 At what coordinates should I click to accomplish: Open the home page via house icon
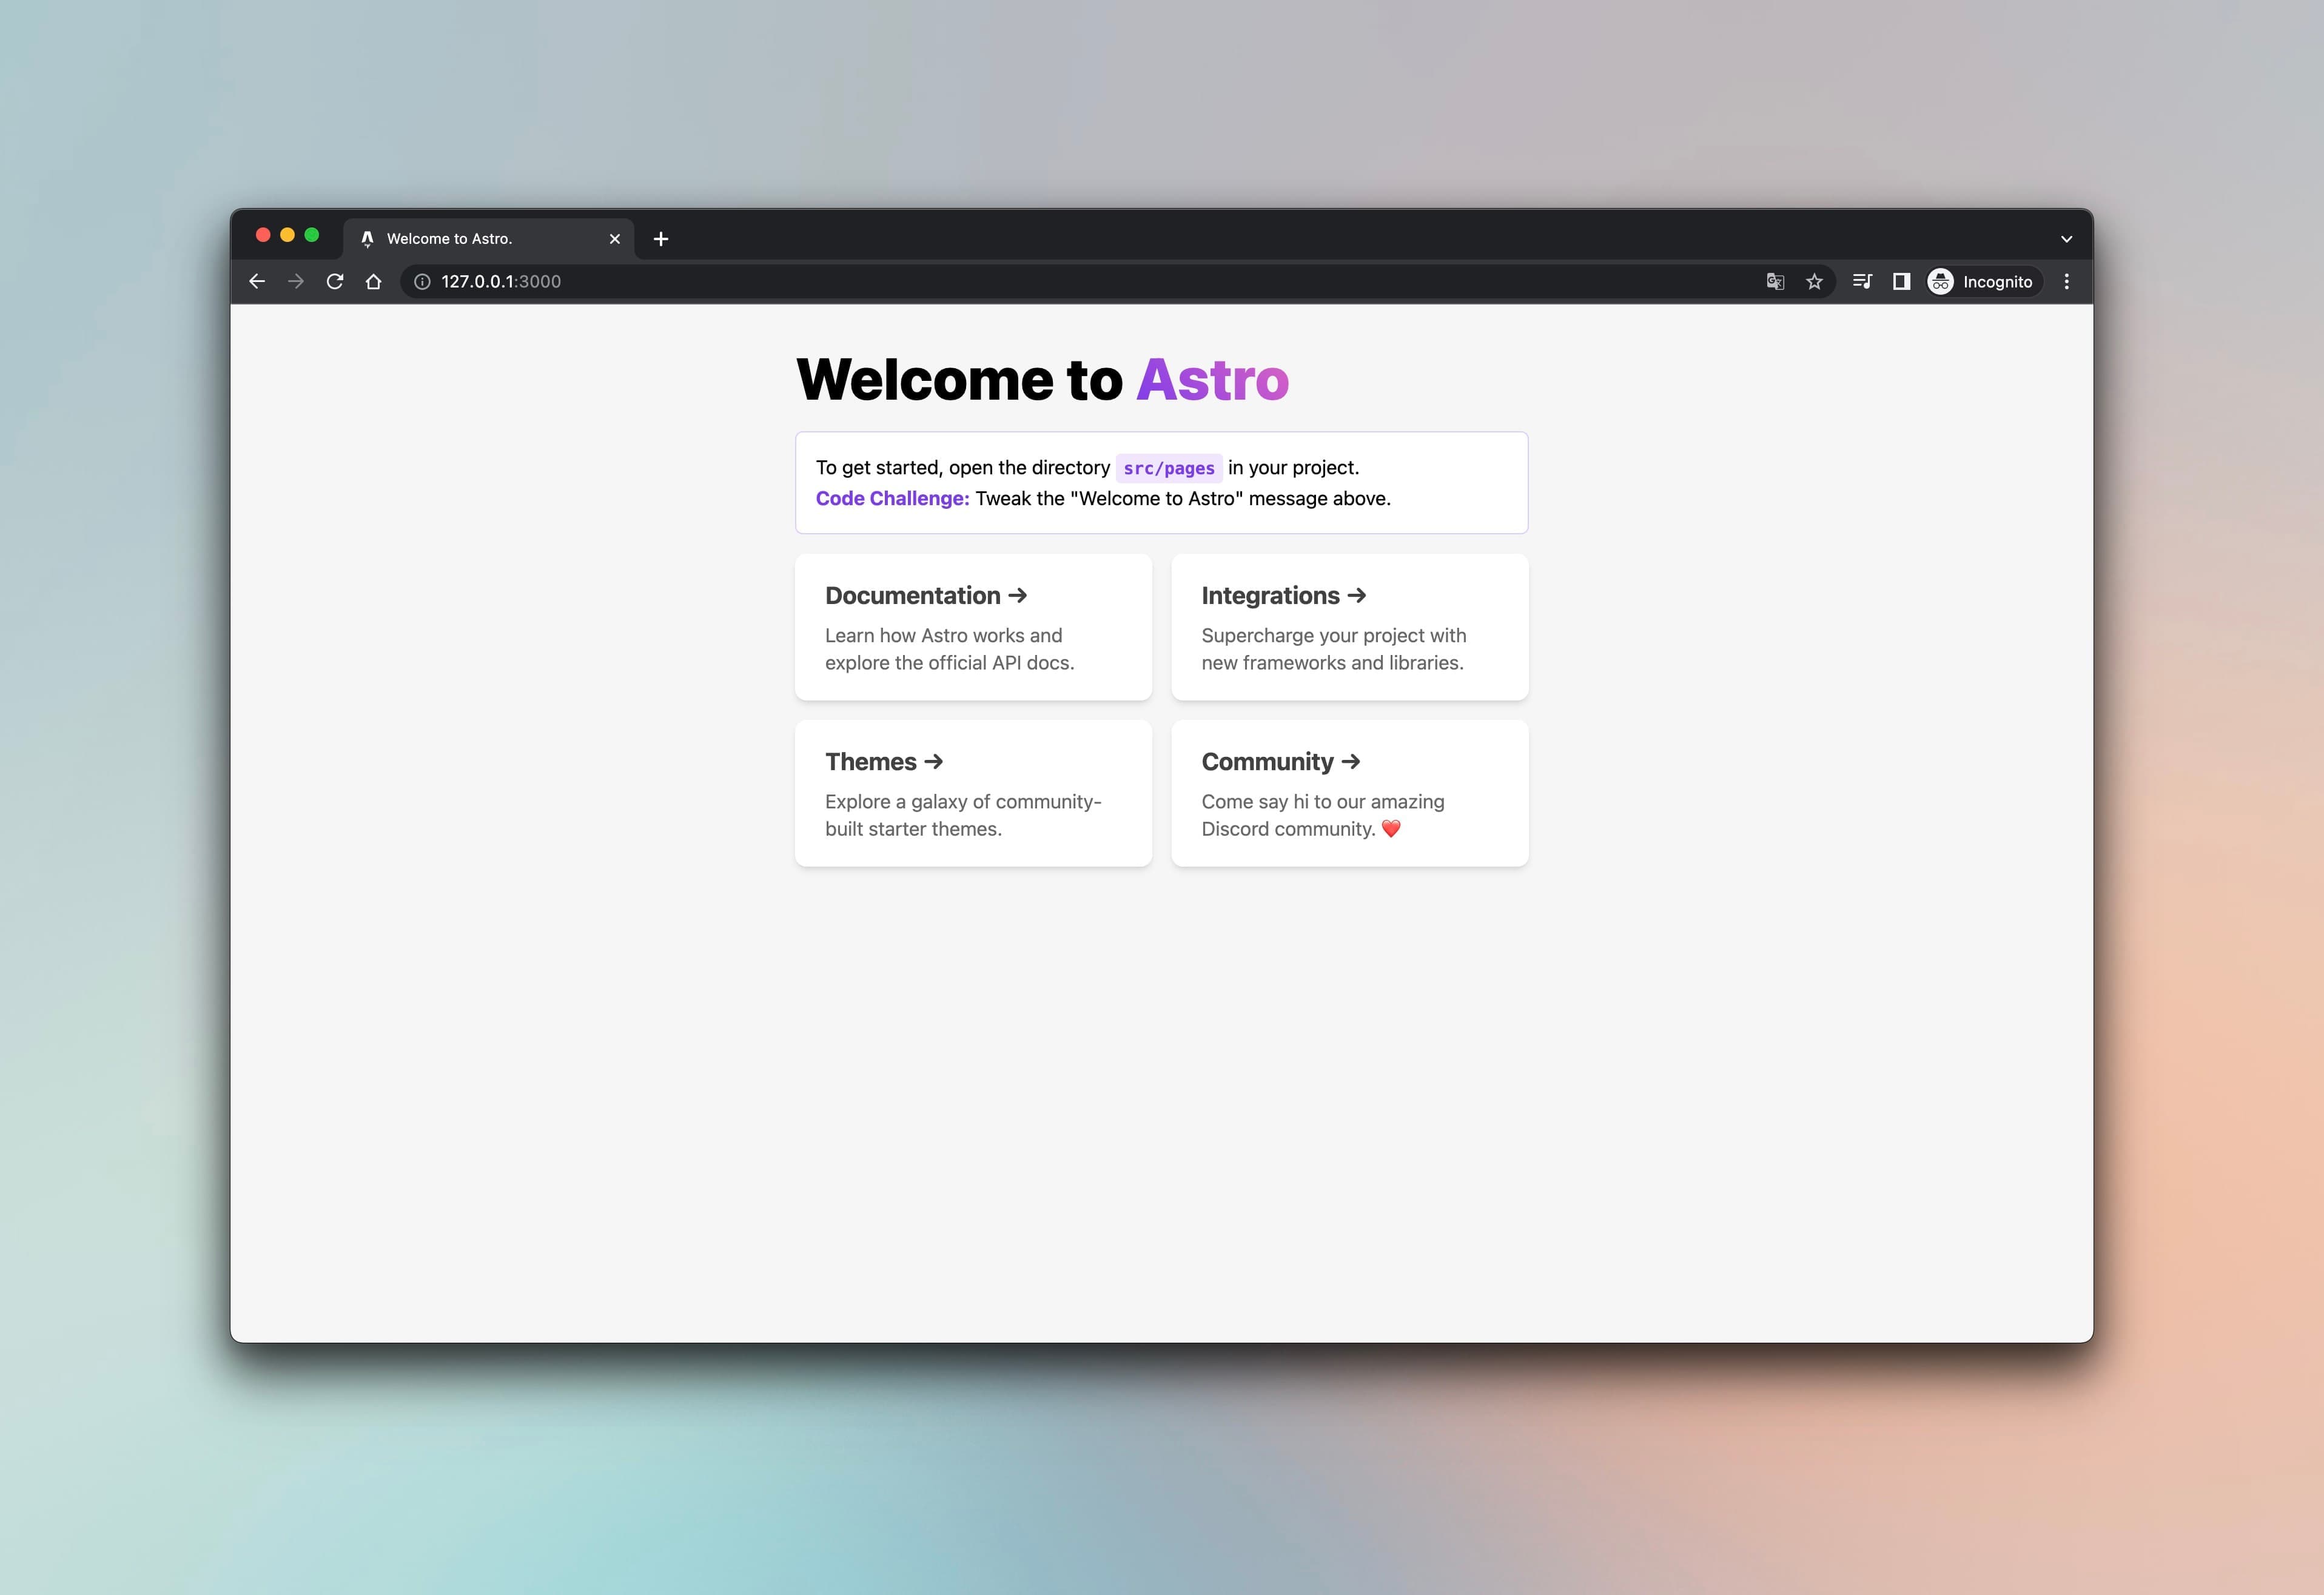[x=374, y=282]
